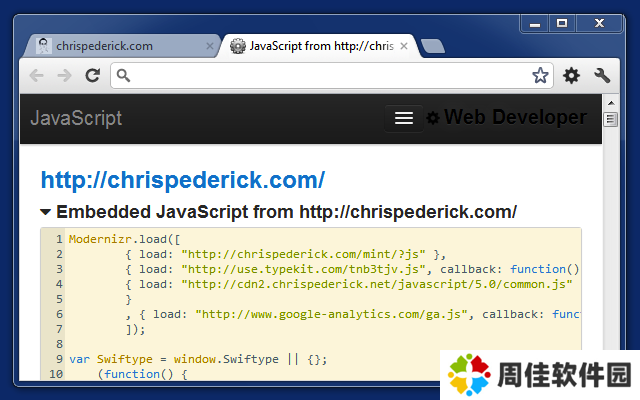
Task: Close the chrispederick.com tab
Action: 209,46
